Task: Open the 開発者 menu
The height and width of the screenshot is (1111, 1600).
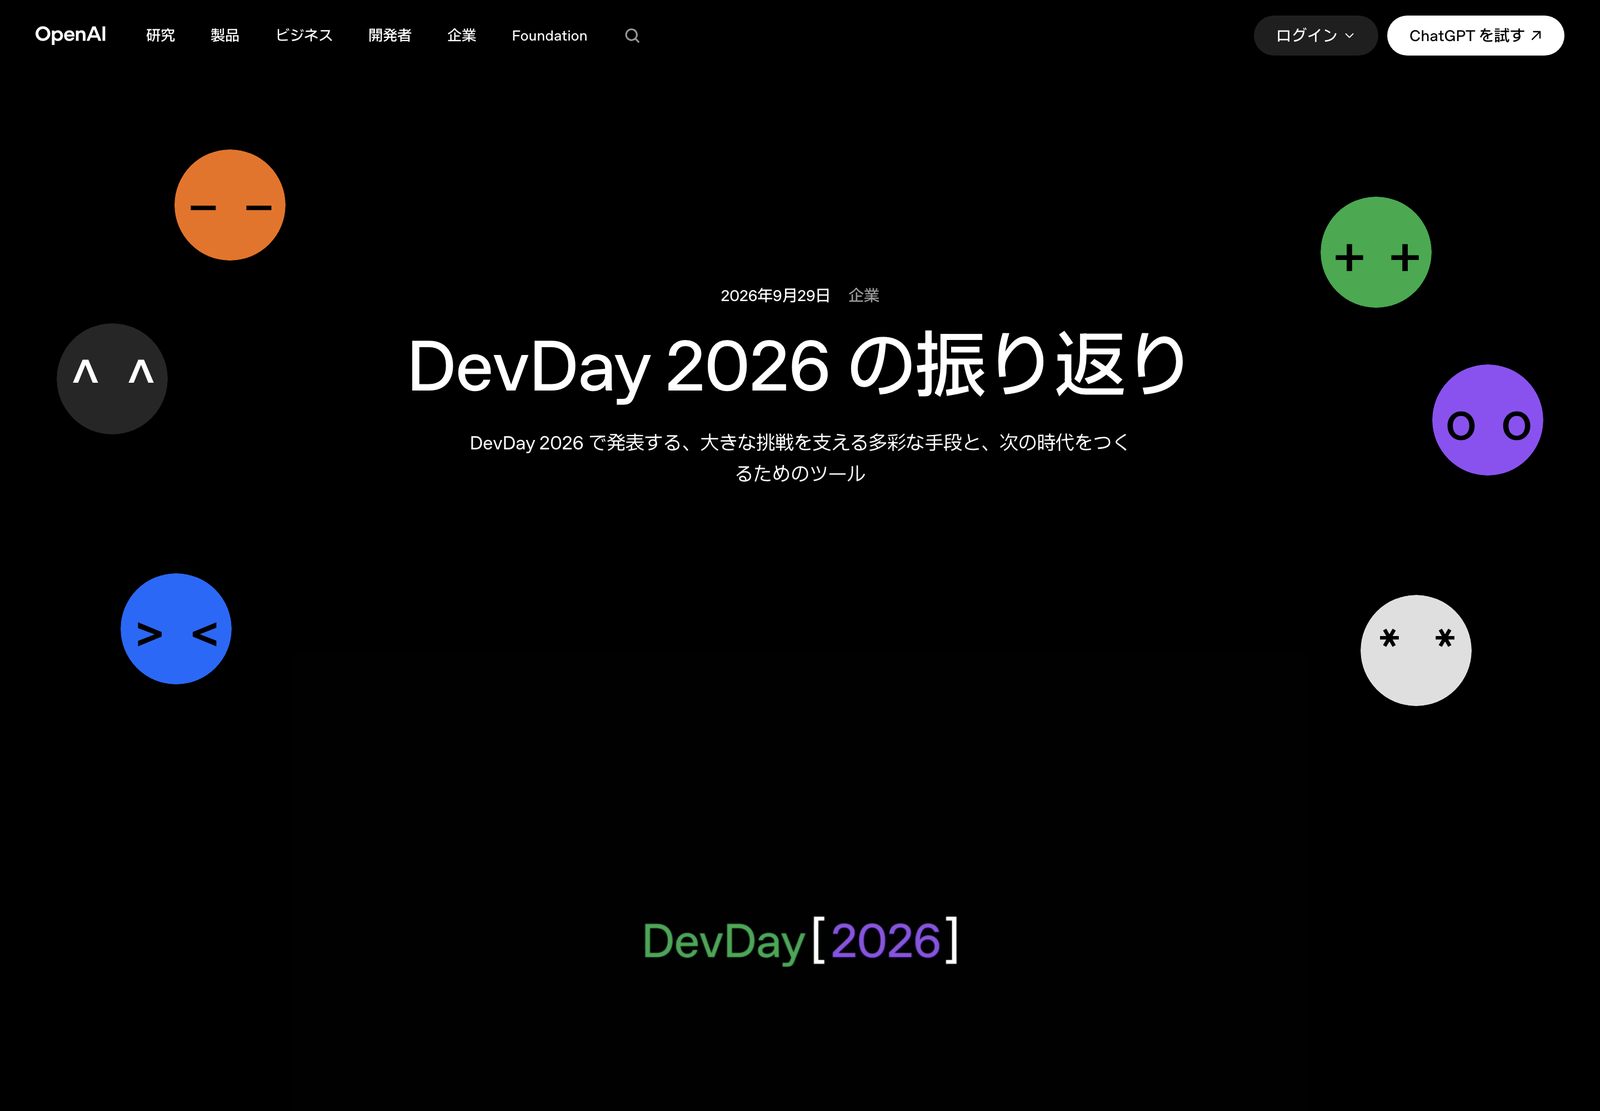Action: point(390,36)
